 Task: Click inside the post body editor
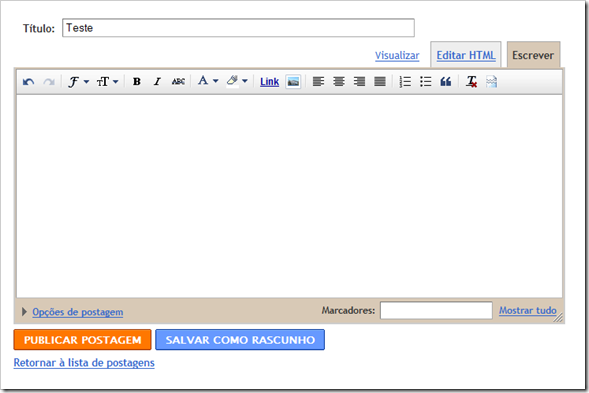coord(289,196)
